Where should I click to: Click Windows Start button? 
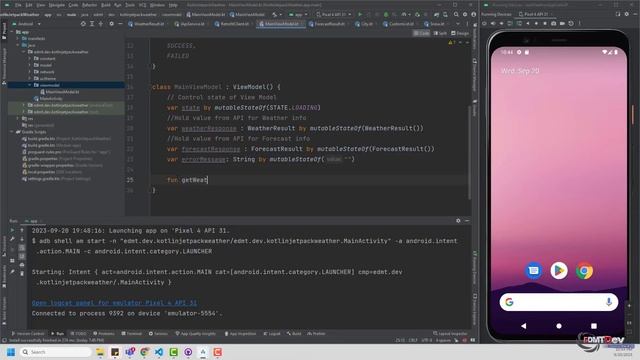(x=11, y=352)
